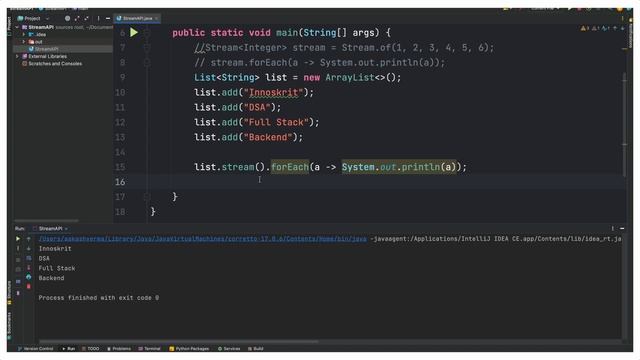Run main method from green gutter arrow
Image resolution: width=640 pixels, height=360 pixels.
[x=134, y=32]
